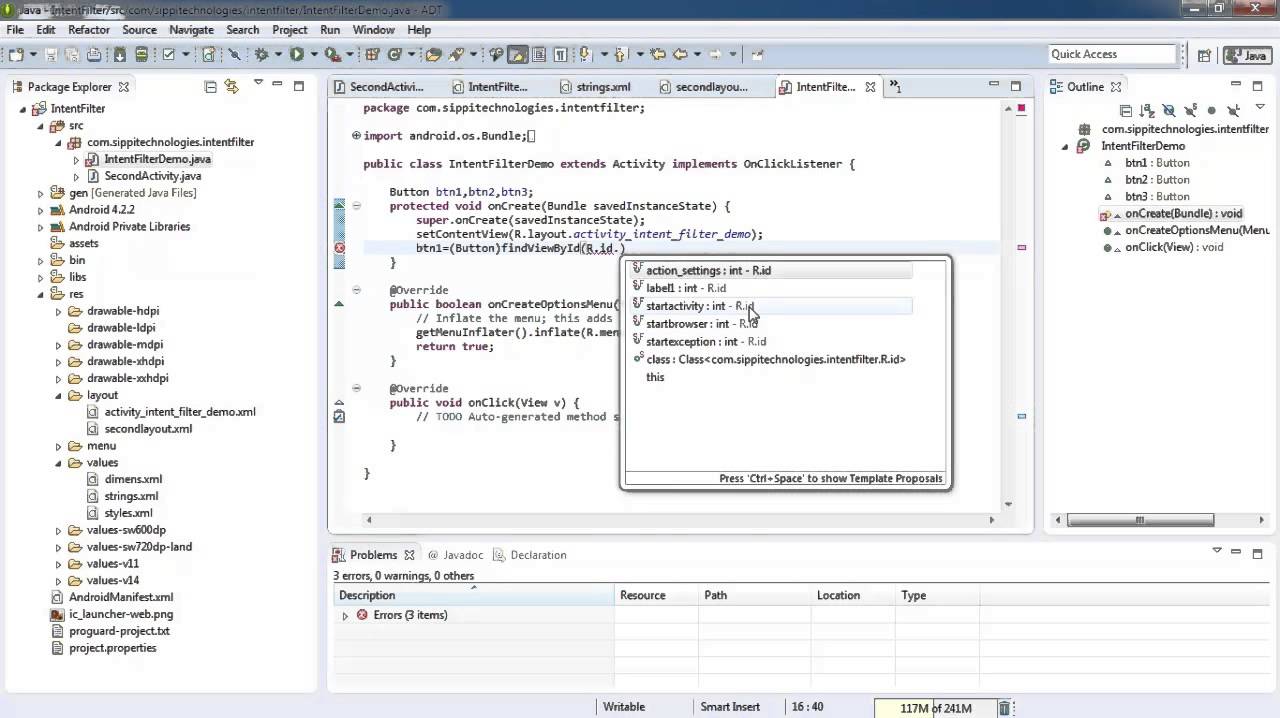
Task: Open the Android SDK Manager icon
Action: coord(119,55)
